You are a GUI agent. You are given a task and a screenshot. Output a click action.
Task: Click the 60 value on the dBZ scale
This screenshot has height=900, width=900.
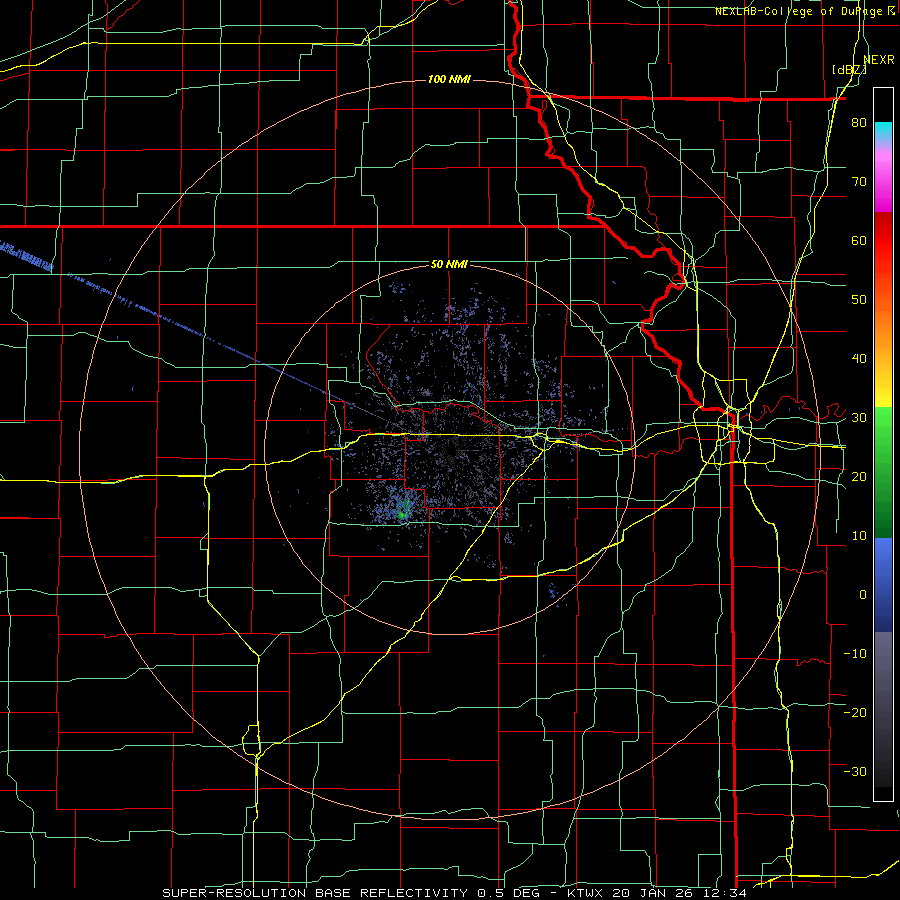pyautogui.click(x=859, y=240)
